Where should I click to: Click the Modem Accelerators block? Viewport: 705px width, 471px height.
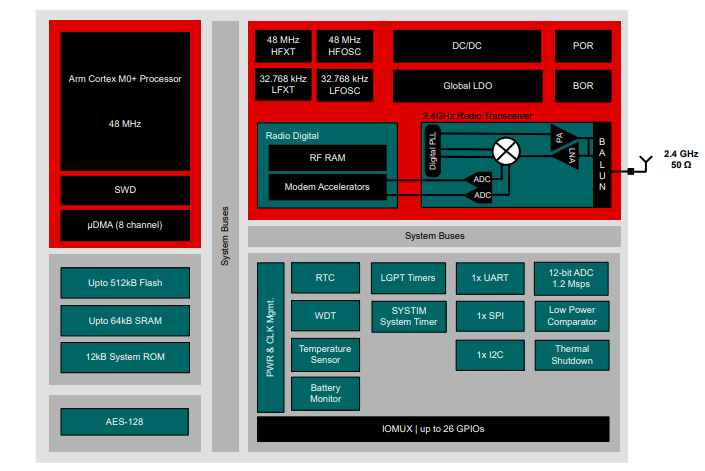click(x=327, y=187)
